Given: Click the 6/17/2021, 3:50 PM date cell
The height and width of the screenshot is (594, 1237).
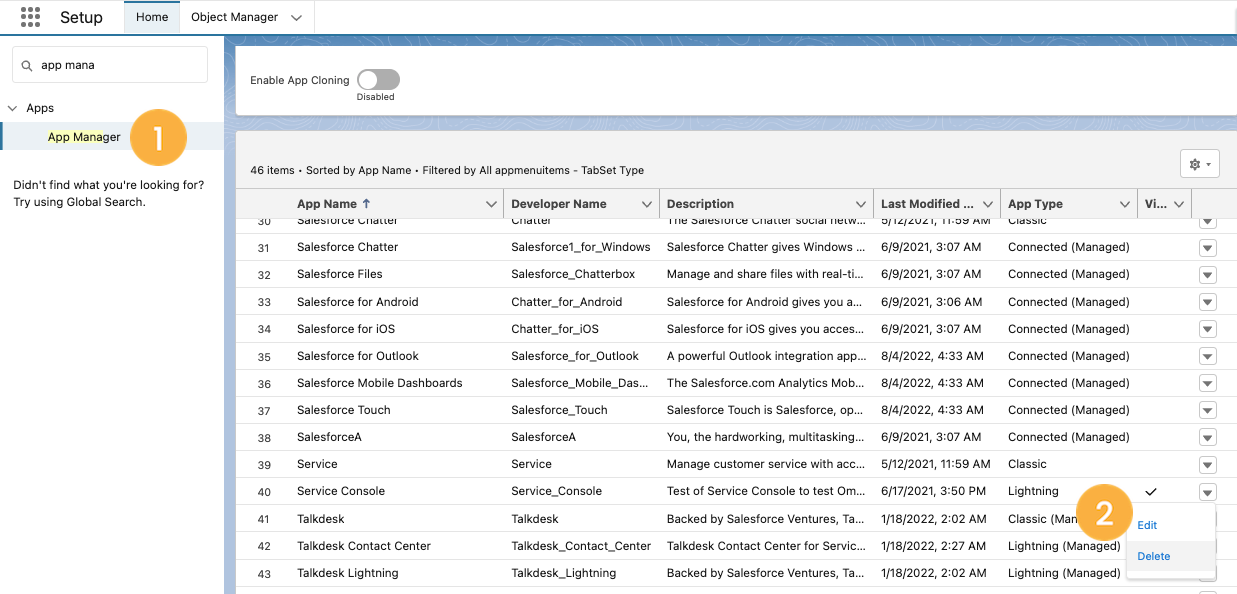Looking at the screenshot, I should (933, 491).
